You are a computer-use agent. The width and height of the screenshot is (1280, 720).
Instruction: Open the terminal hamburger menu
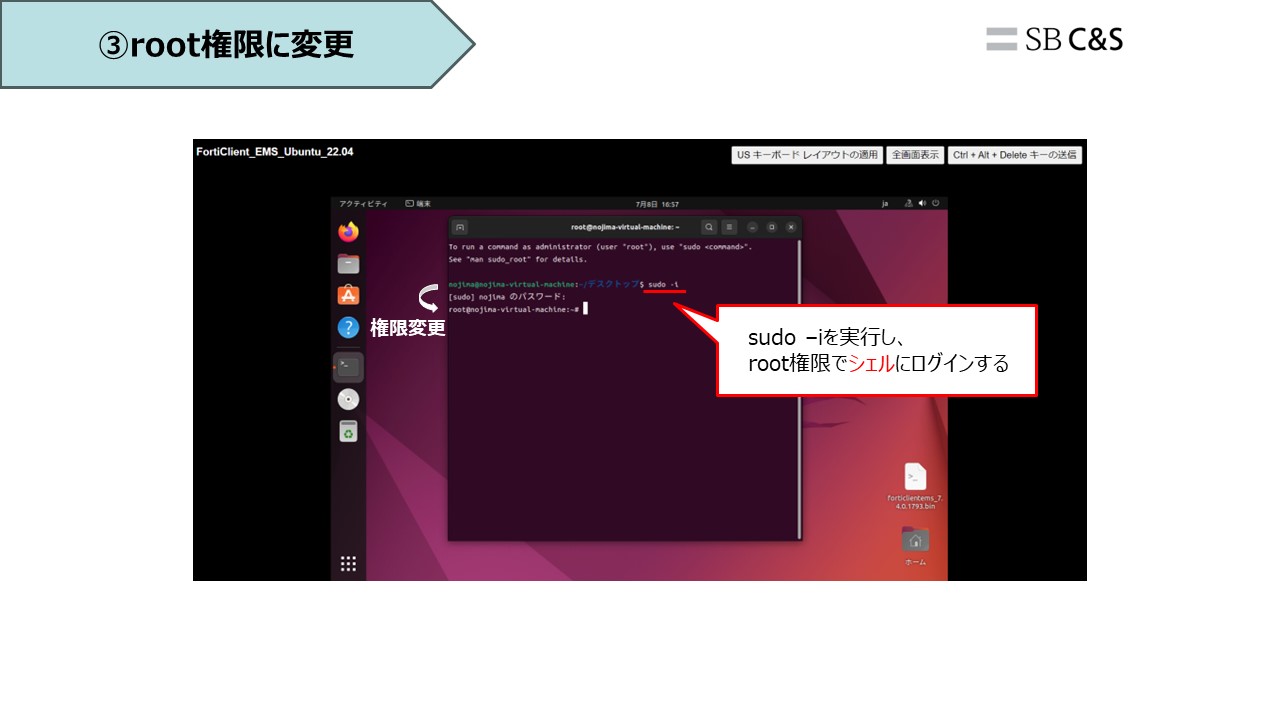729,227
